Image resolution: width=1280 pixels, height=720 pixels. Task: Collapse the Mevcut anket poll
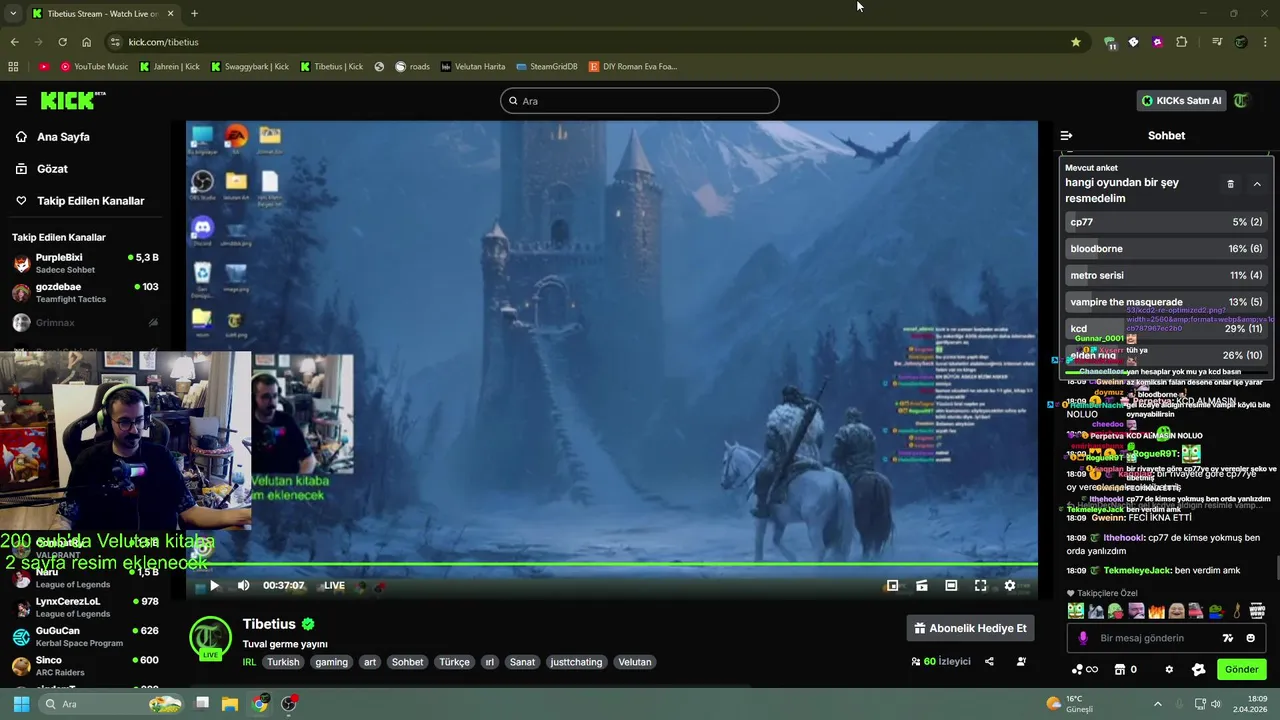[x=1257, y=184]
